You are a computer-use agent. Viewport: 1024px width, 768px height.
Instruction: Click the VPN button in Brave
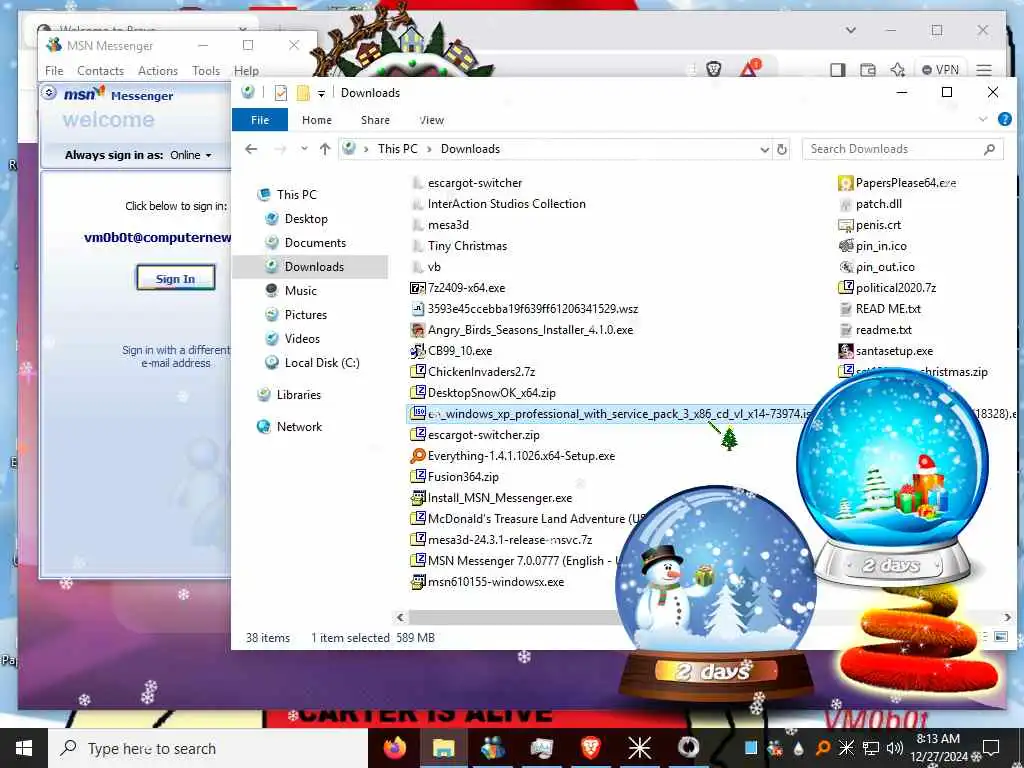click(940, 69)
